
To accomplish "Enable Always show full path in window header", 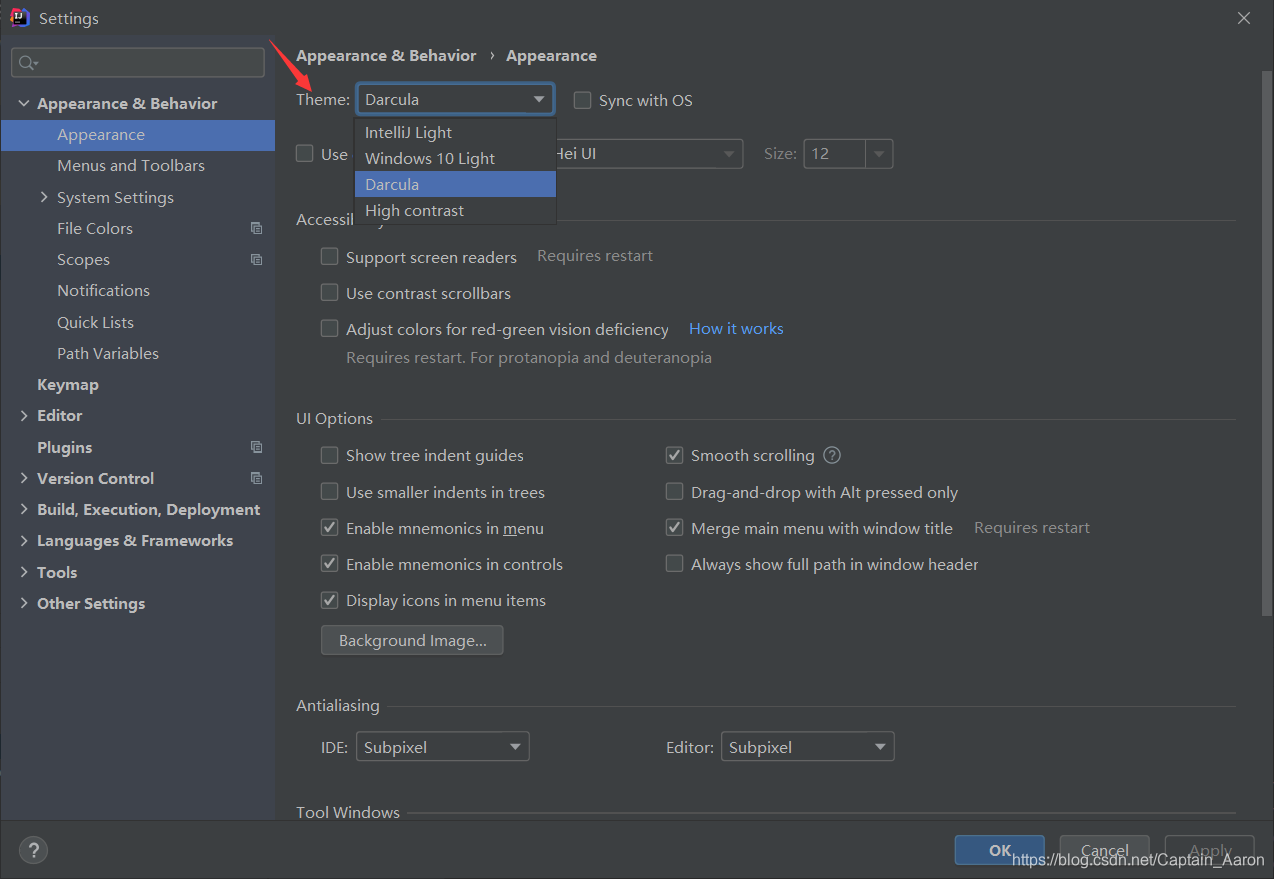I will (674, 564).
